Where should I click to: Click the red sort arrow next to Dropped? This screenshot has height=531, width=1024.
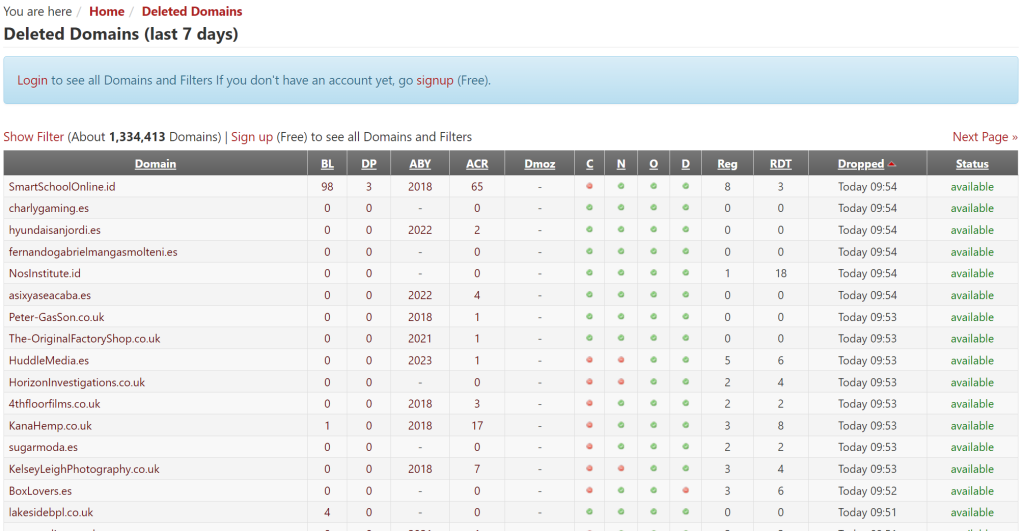click(892, 164)
